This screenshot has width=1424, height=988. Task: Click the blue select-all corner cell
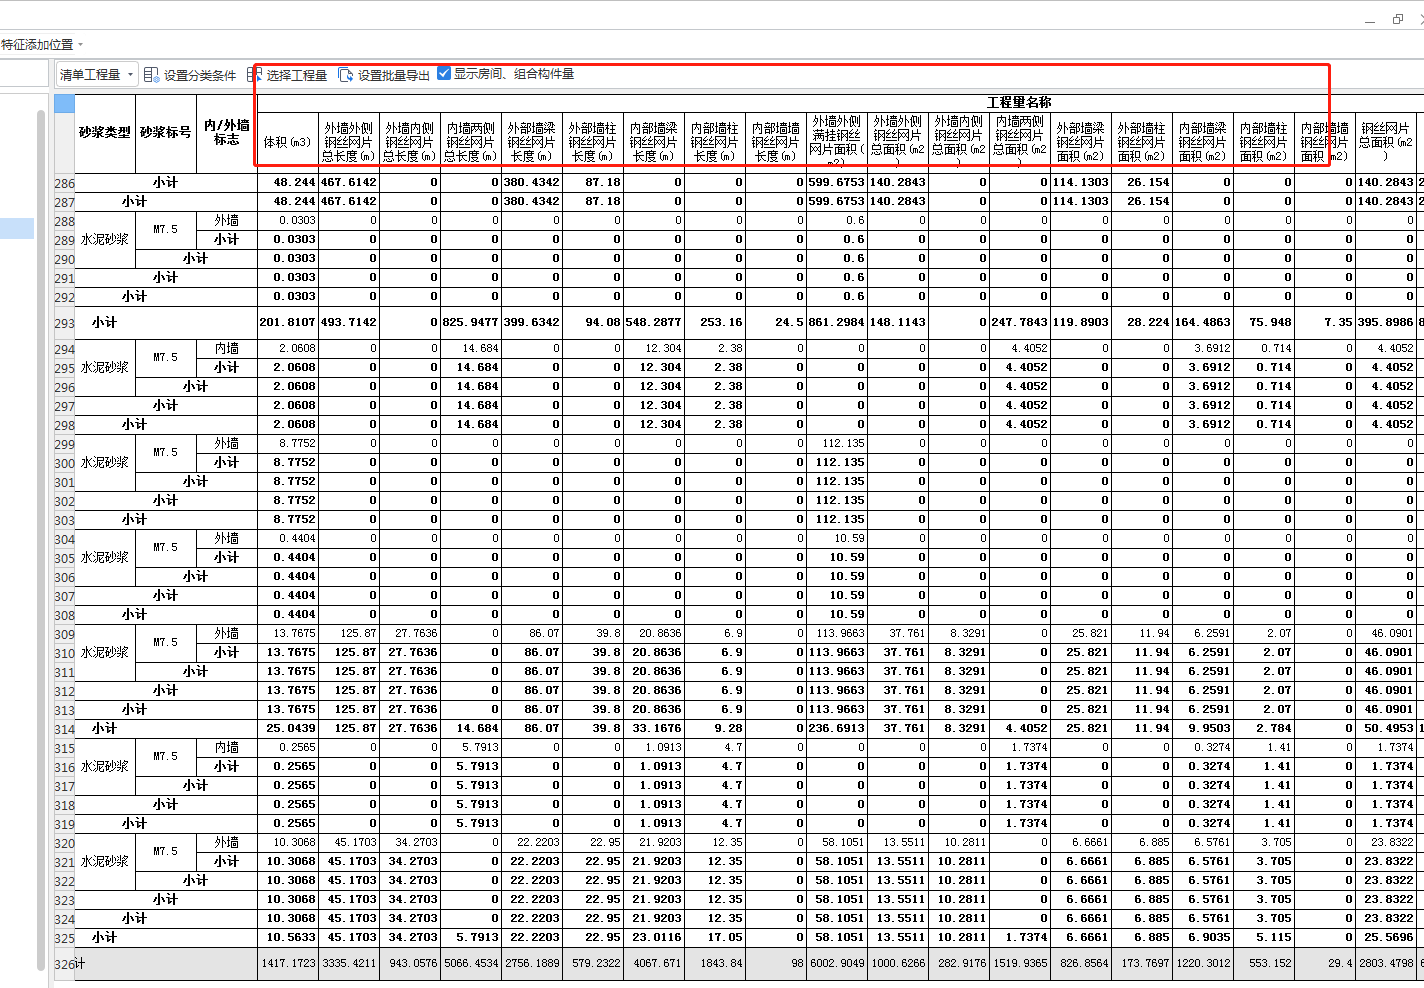(x=64, y=103)
